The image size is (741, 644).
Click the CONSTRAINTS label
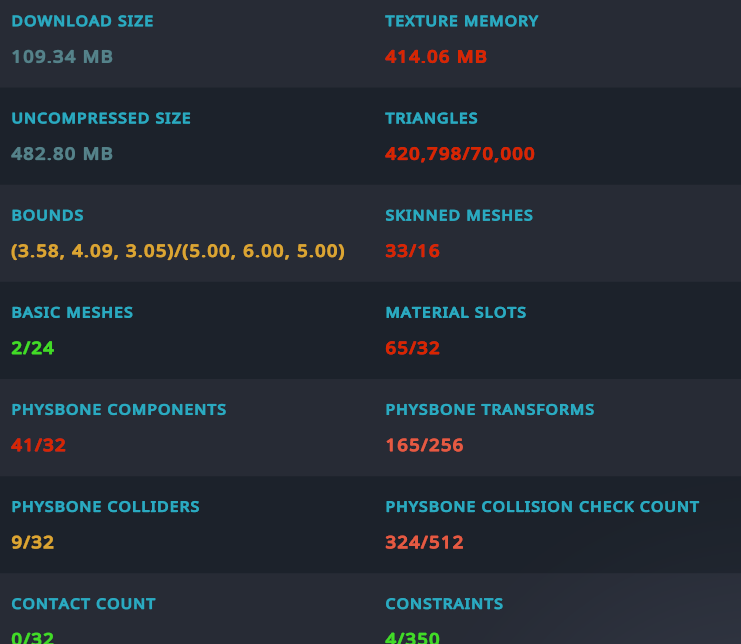(444, 604)
